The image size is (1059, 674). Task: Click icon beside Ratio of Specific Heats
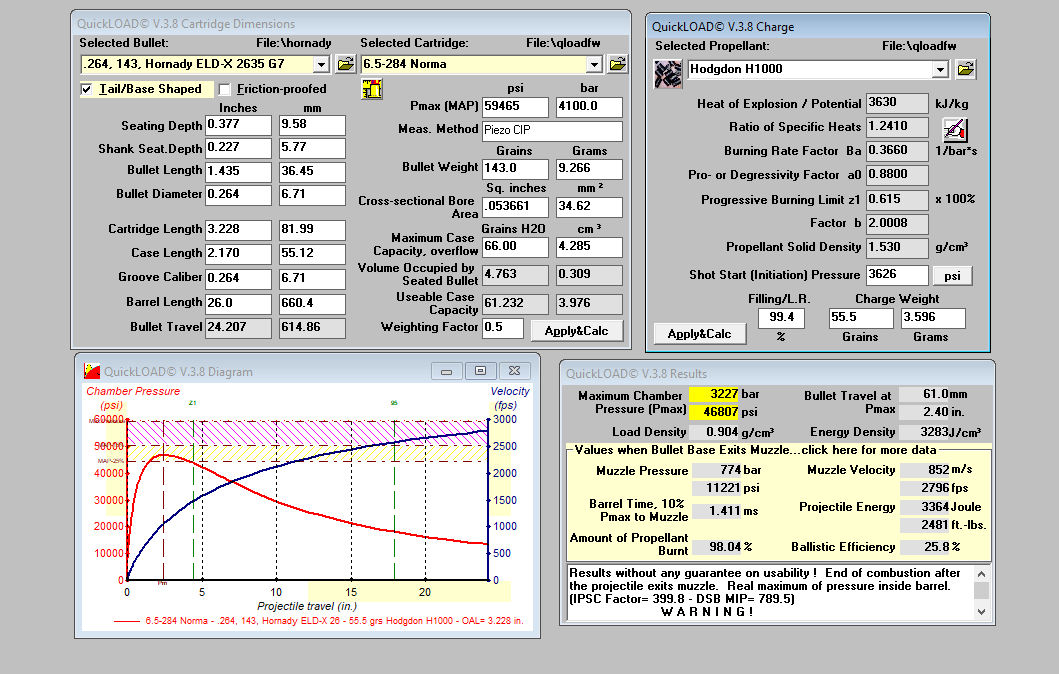[955, 128]
